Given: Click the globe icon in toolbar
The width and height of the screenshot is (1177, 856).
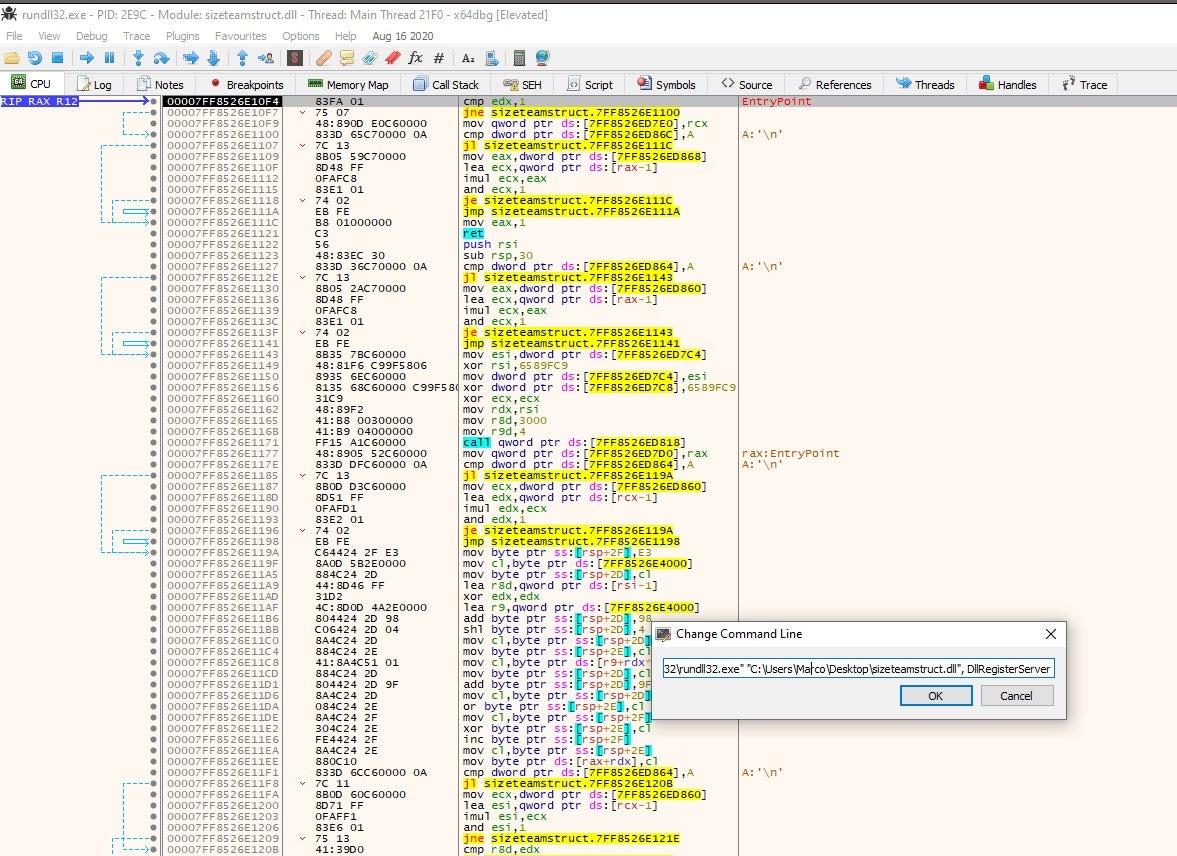Looking at the screenshot, I should [x=543, y=58].
